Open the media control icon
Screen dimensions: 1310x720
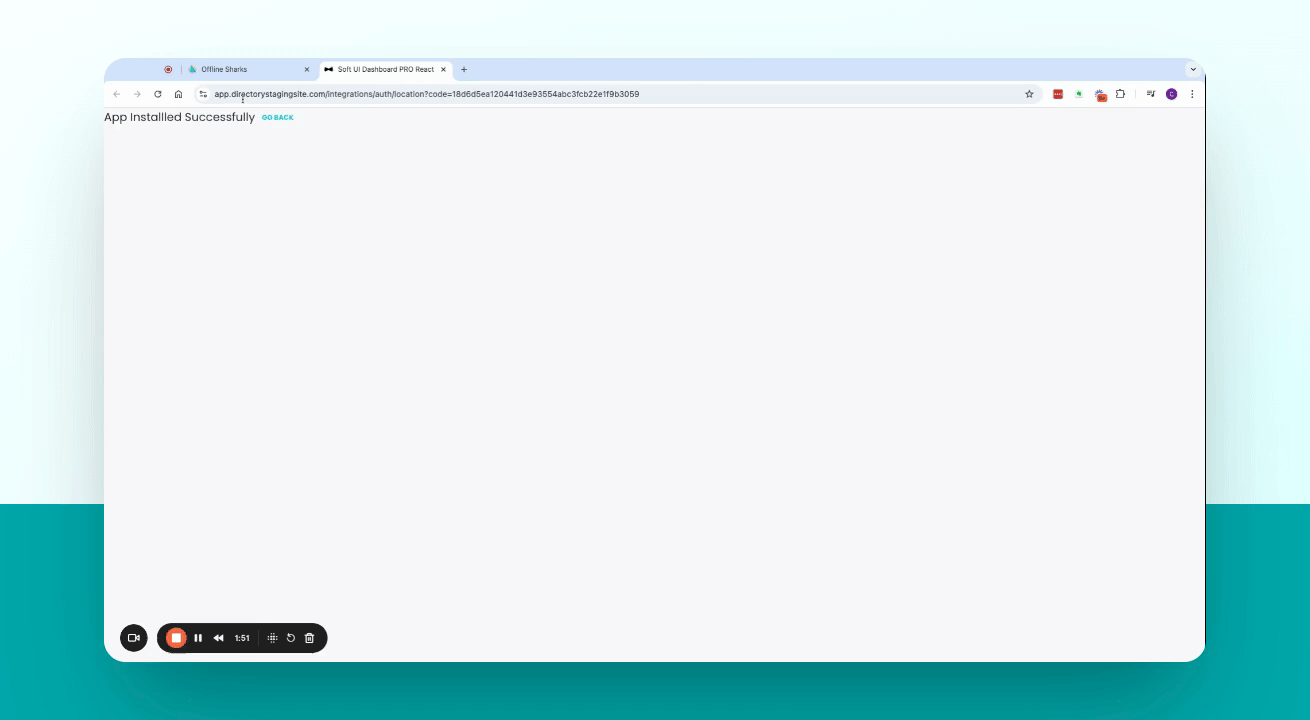coord(1151,94)
